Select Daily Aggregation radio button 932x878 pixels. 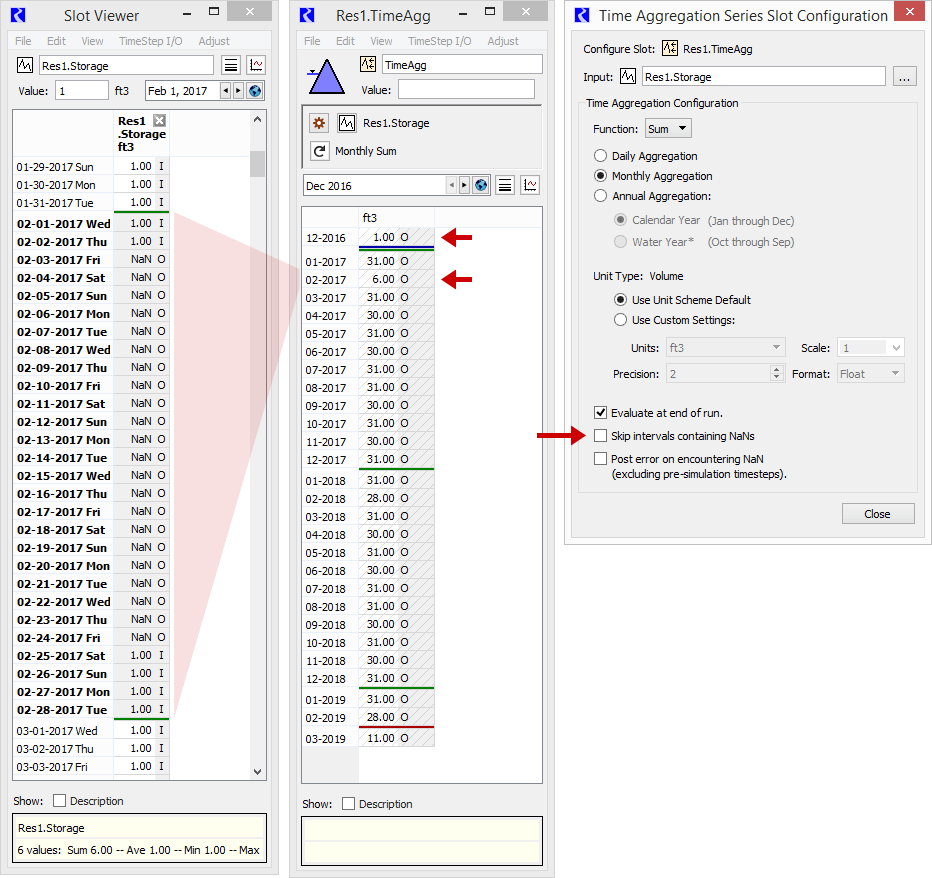pyautogui.click(x=600, y=156)
